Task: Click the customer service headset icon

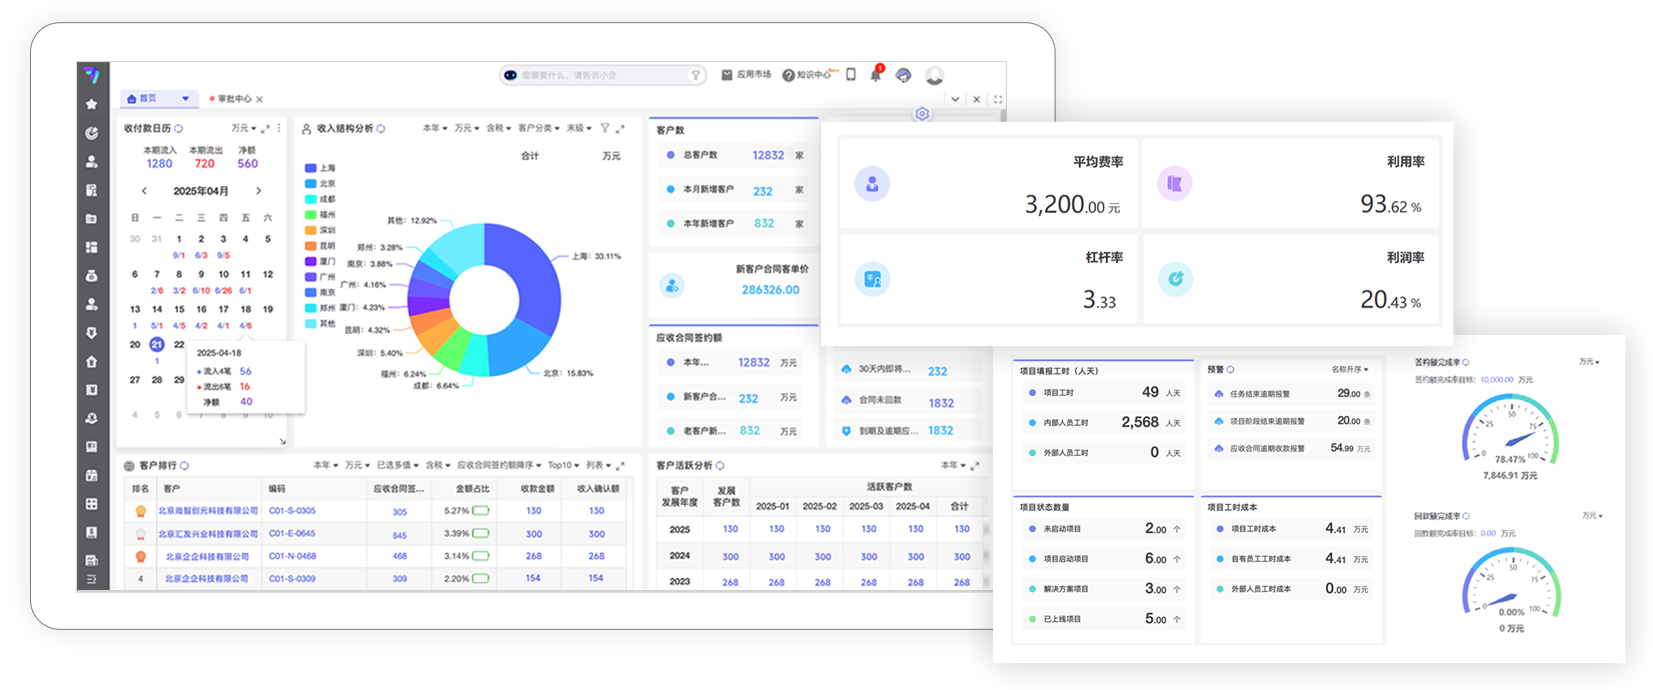Action: coord(904,75)
